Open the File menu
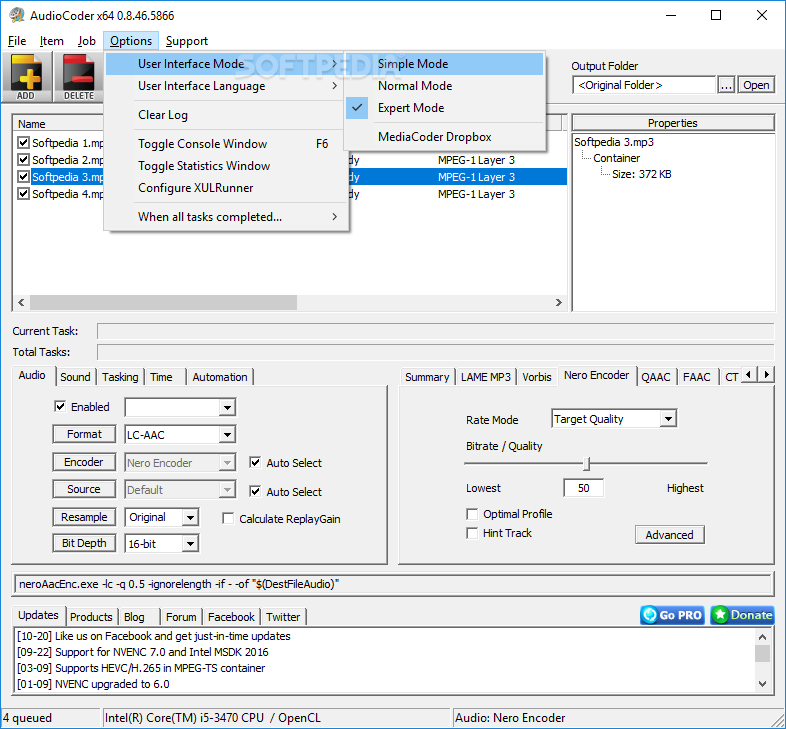 coord(17,41)
